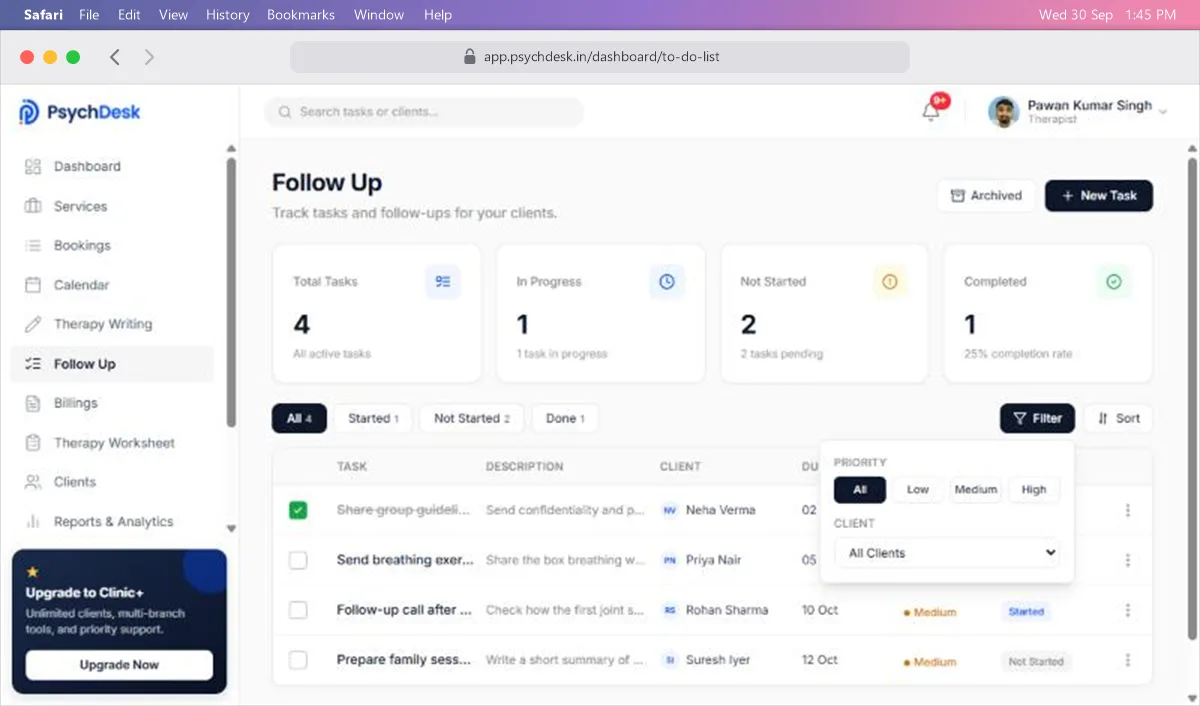Viewport: 1200px width, 706px height.
Task: Select All priority filter
Action: click(x=860, y=490)
